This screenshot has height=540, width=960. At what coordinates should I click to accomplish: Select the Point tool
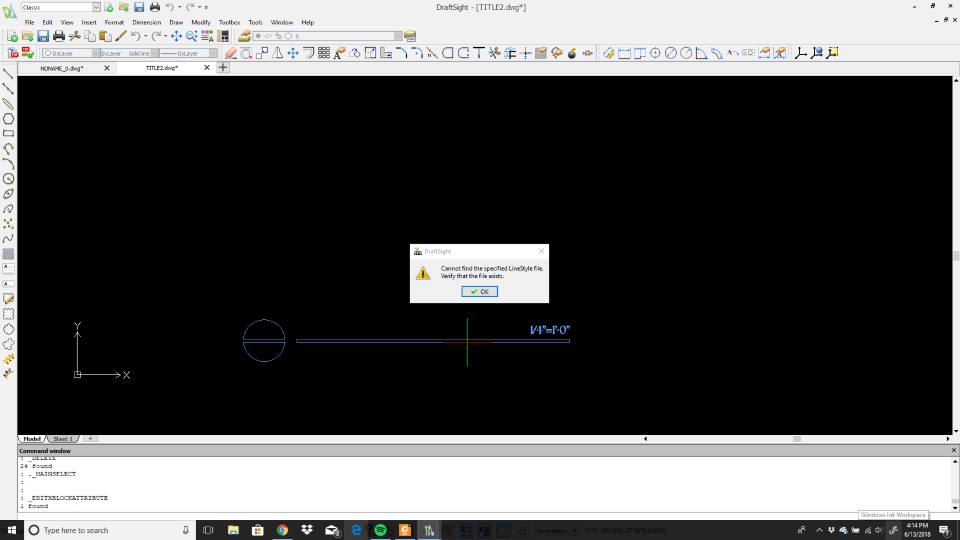[x=8, y=224]
